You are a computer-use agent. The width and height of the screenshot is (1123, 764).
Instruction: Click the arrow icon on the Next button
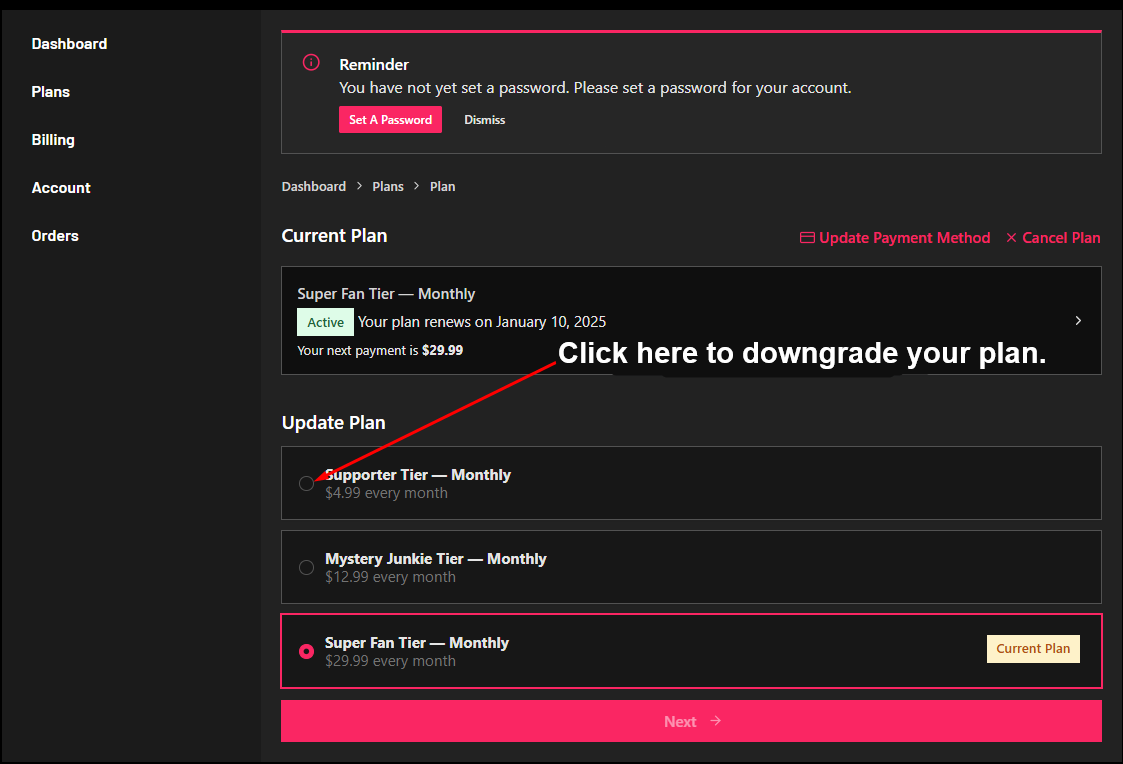tap(715, 721)
